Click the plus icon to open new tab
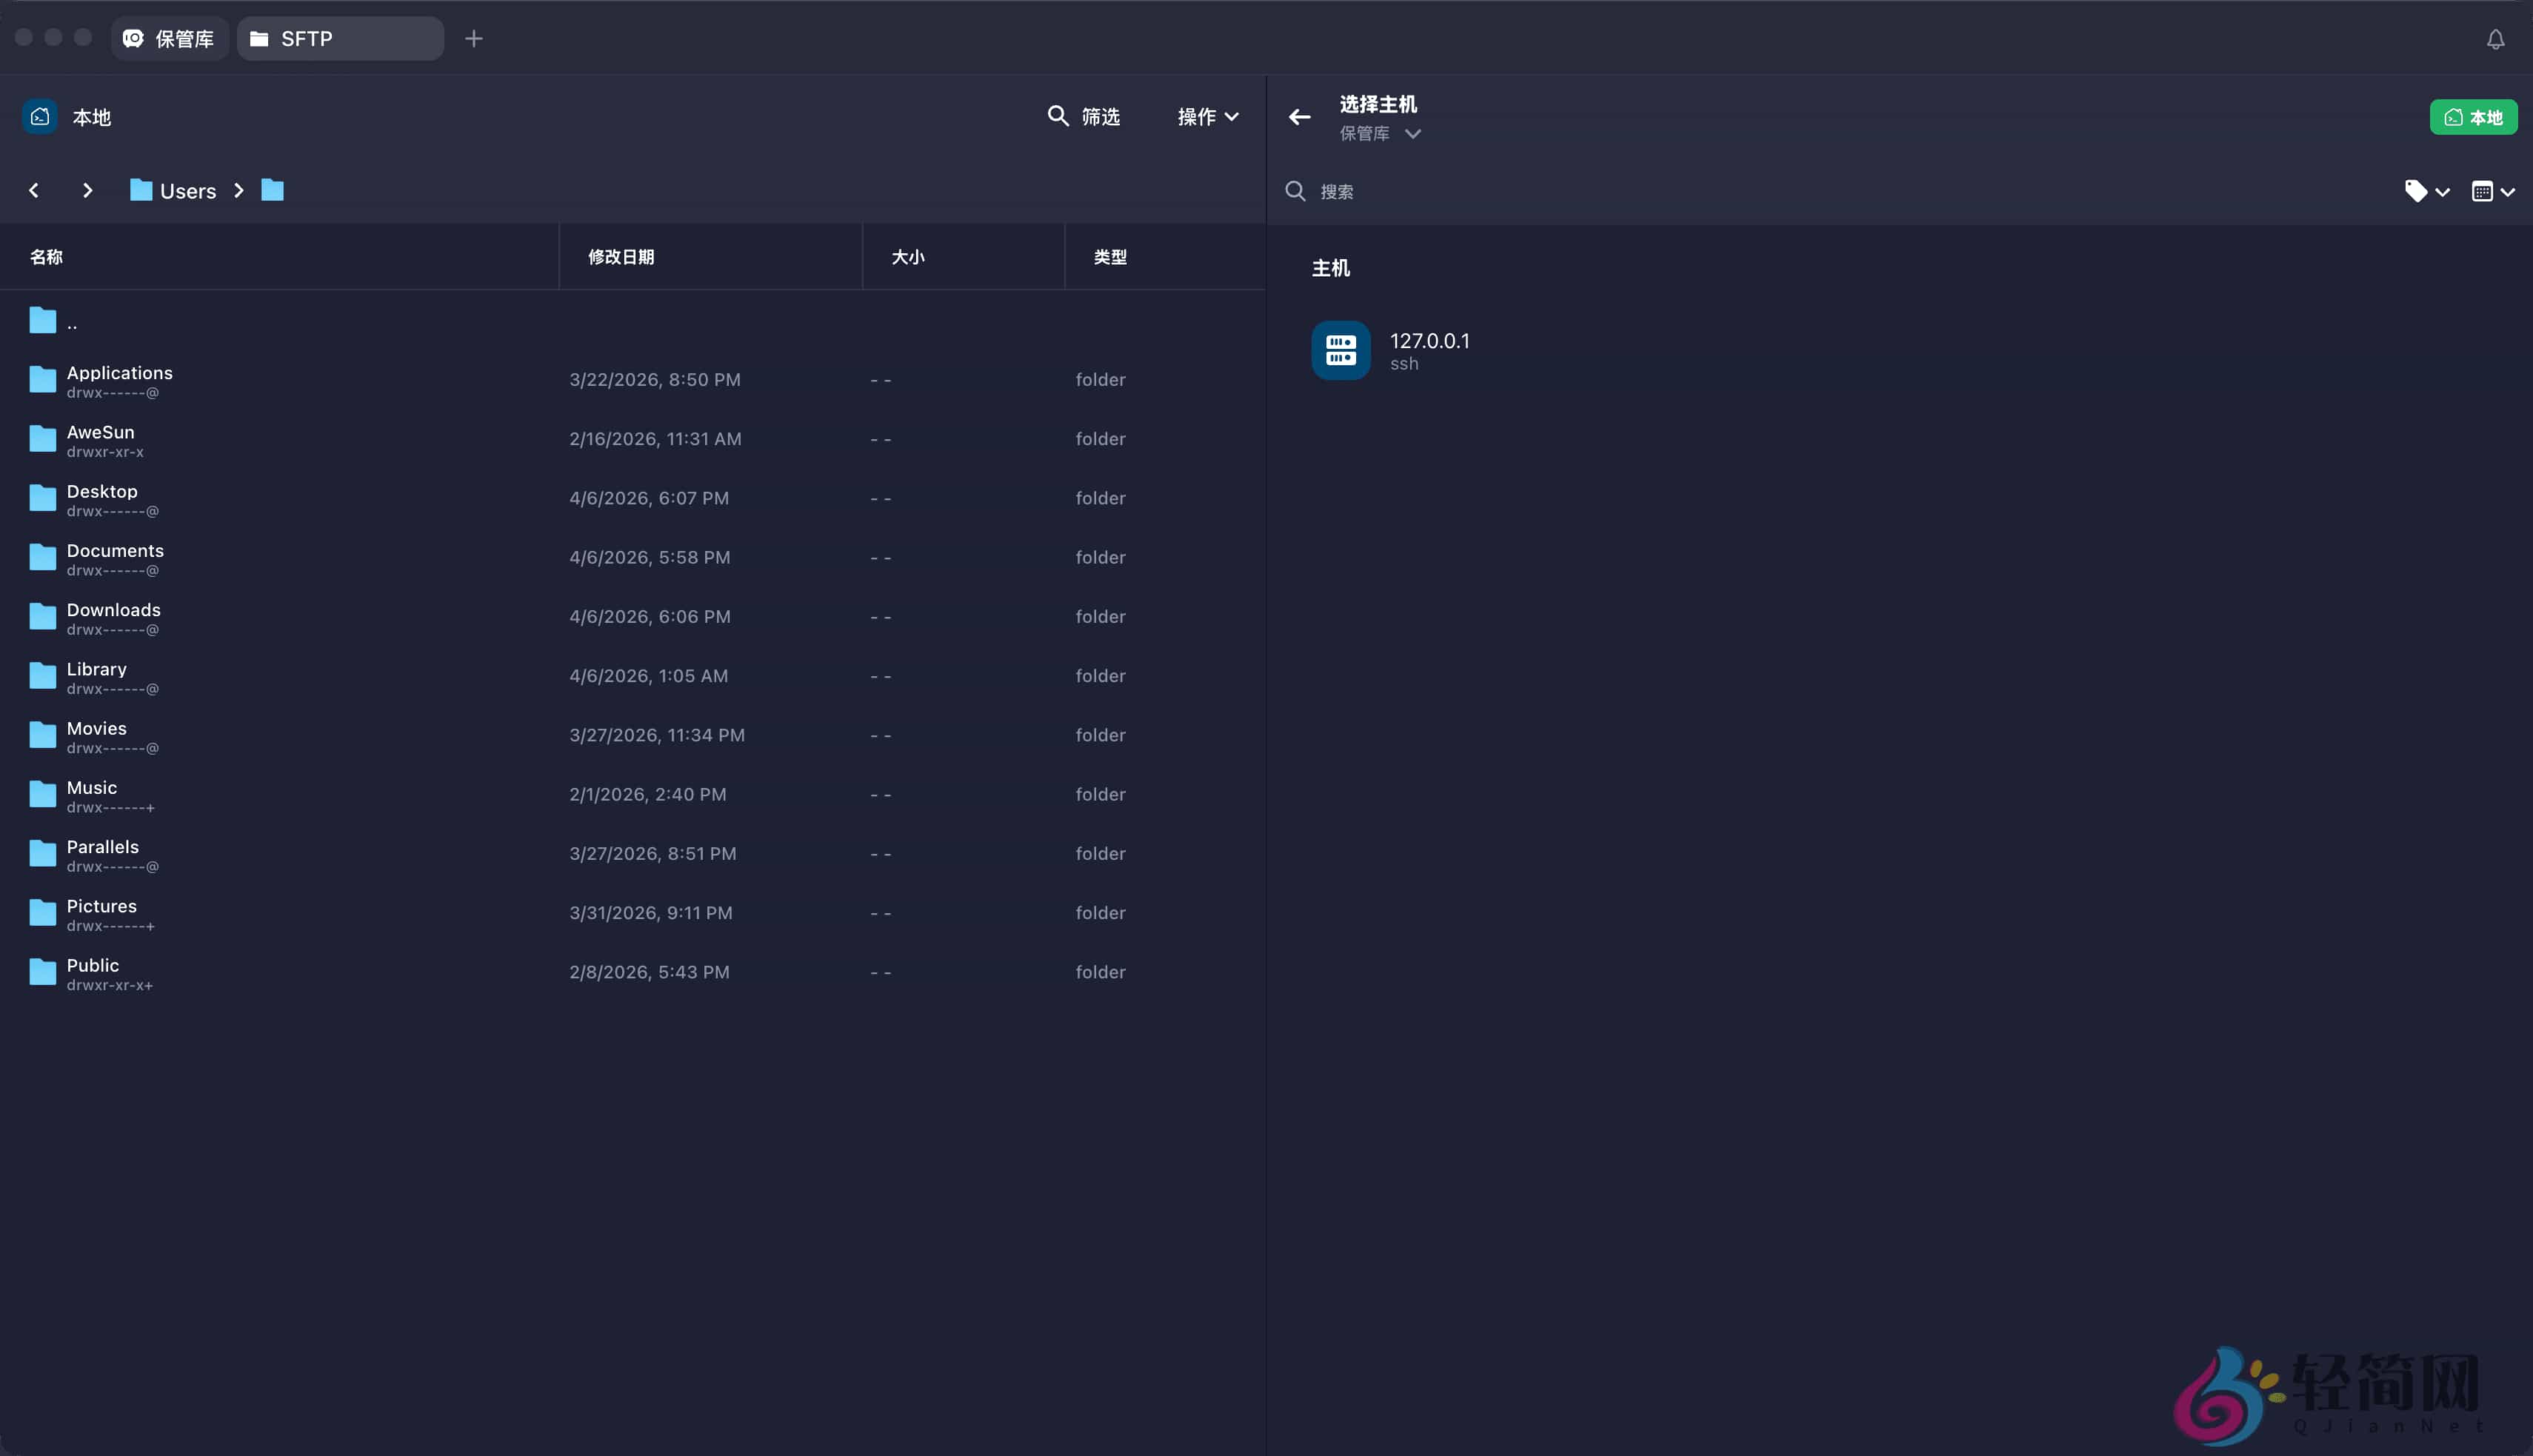Viewport: 2533px width, 1456px height. pos(473,38)
